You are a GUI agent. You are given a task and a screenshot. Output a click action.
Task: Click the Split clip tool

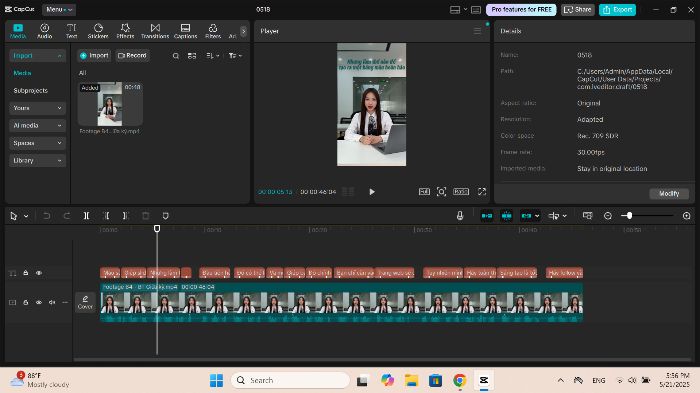(x=87, y=216)
